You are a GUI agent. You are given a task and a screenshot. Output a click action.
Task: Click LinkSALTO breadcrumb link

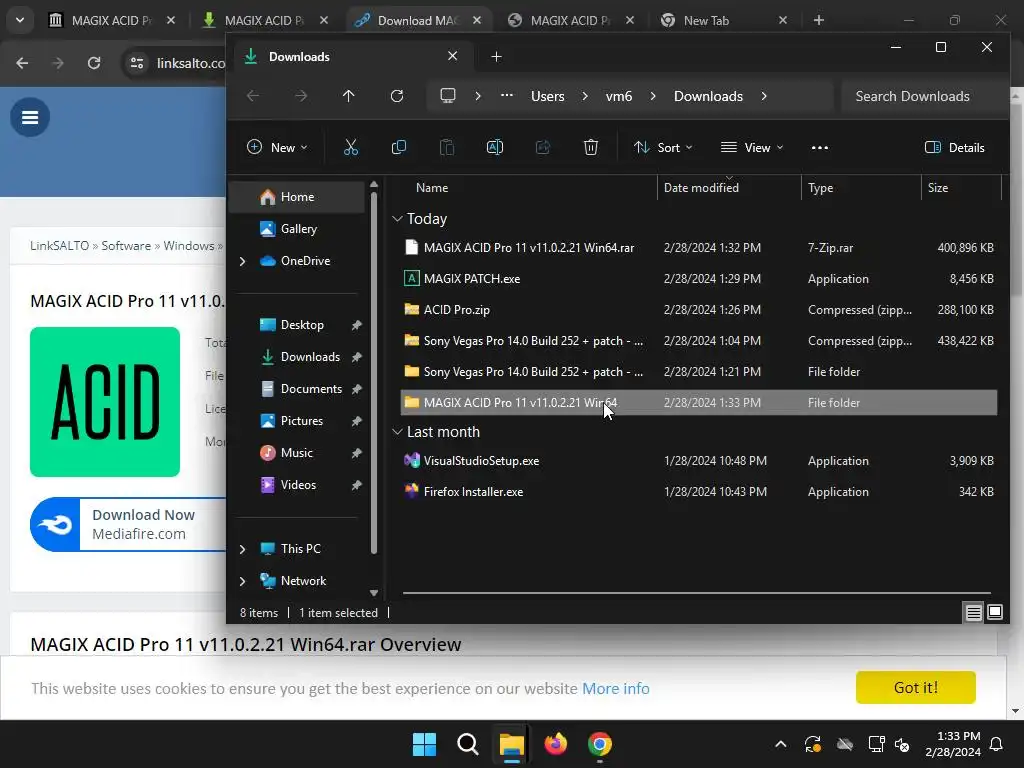(59, 246)
